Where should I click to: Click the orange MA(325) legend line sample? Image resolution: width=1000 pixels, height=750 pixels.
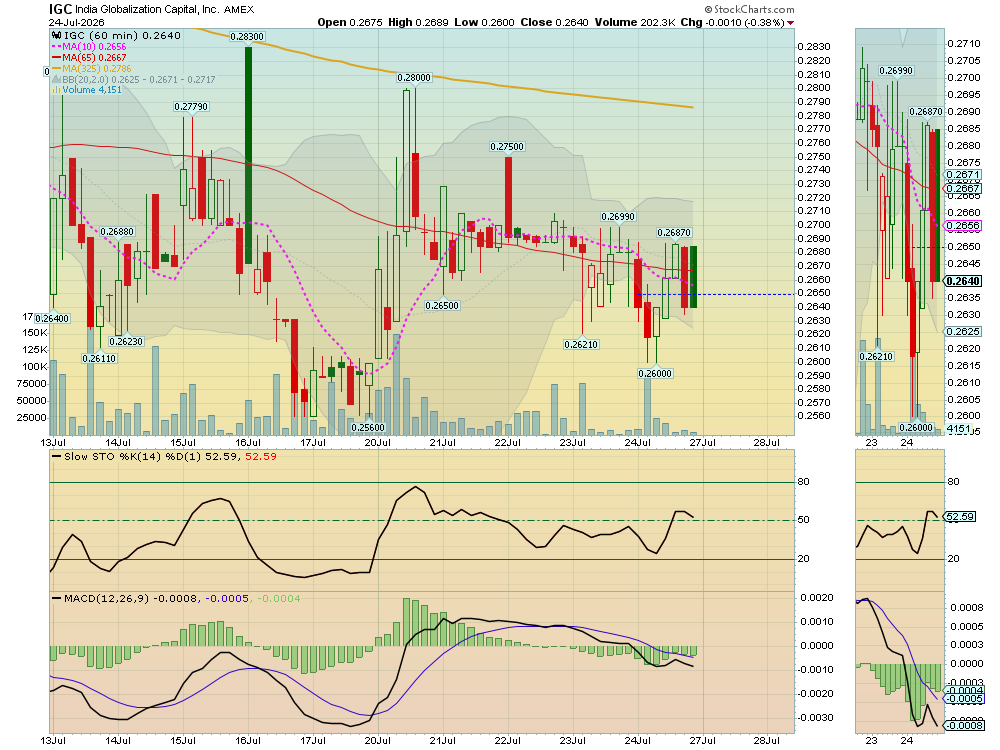pyautogui.click(x=56, y=68)
